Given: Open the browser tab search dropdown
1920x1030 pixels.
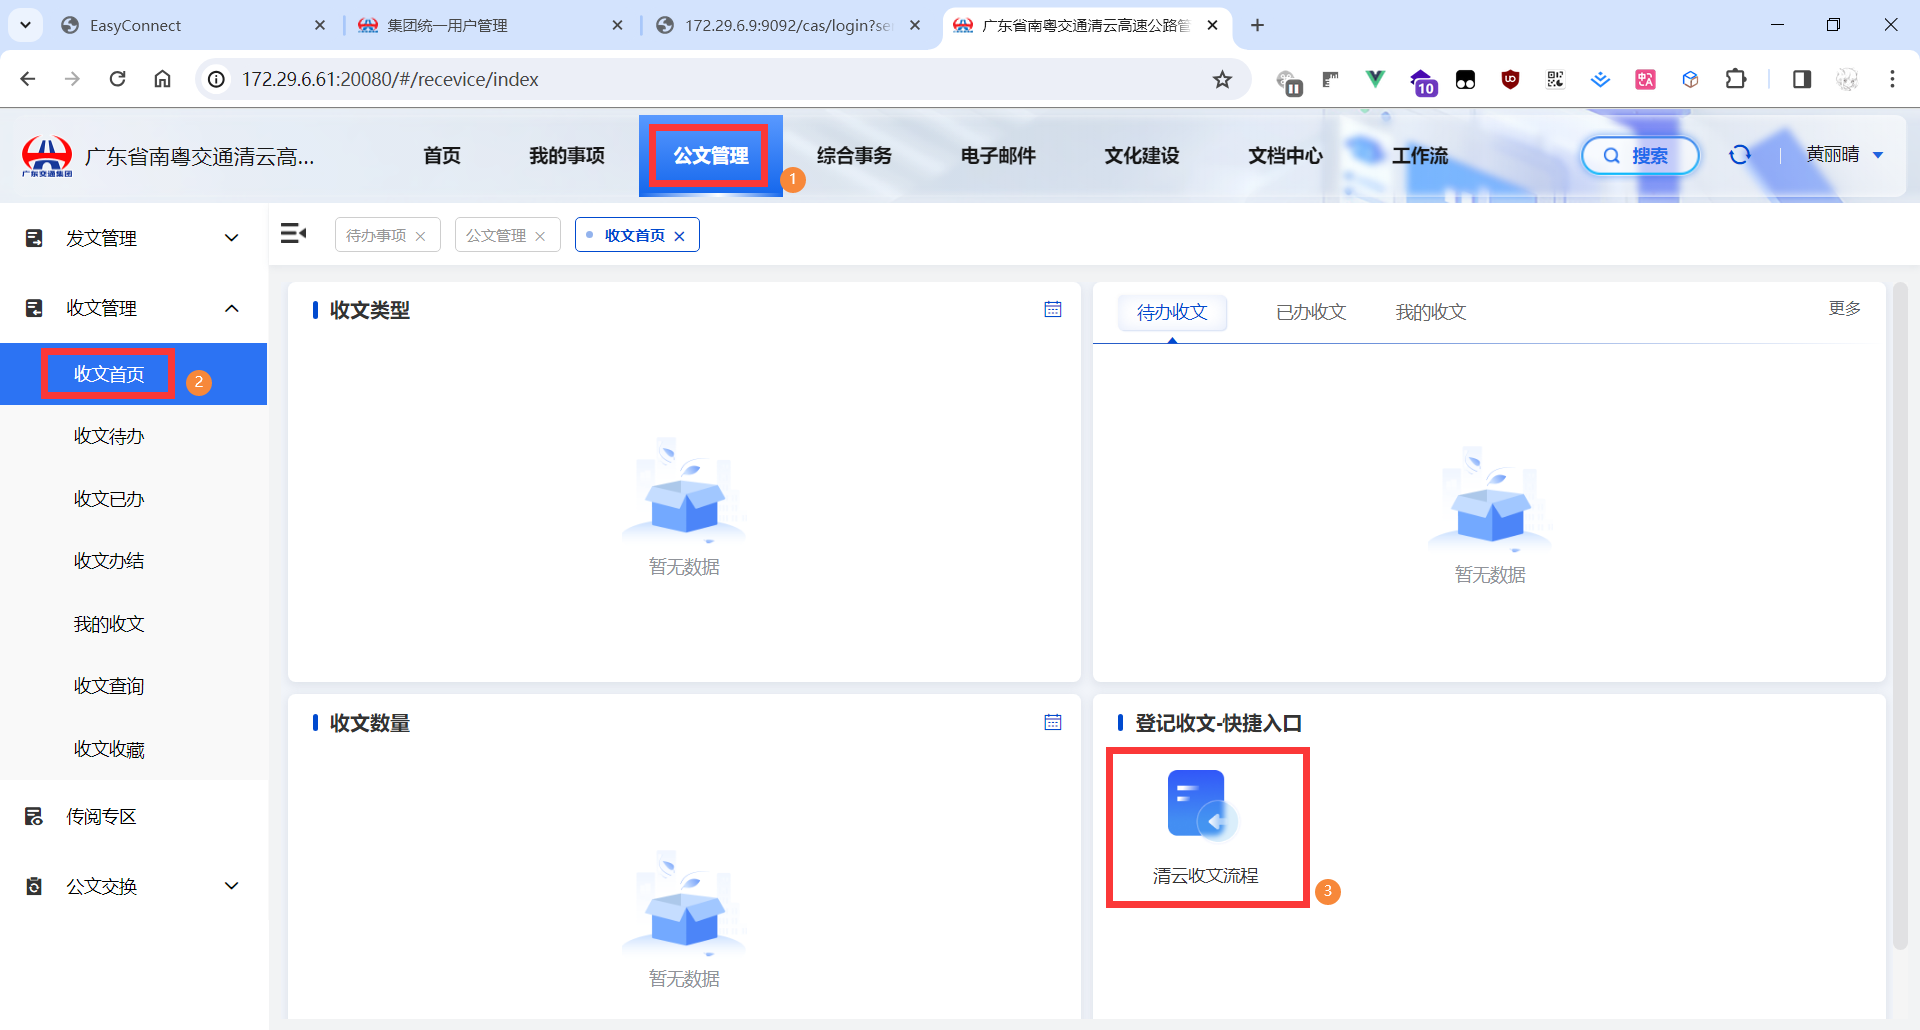Looking at the screenshot, I should 25,25.
